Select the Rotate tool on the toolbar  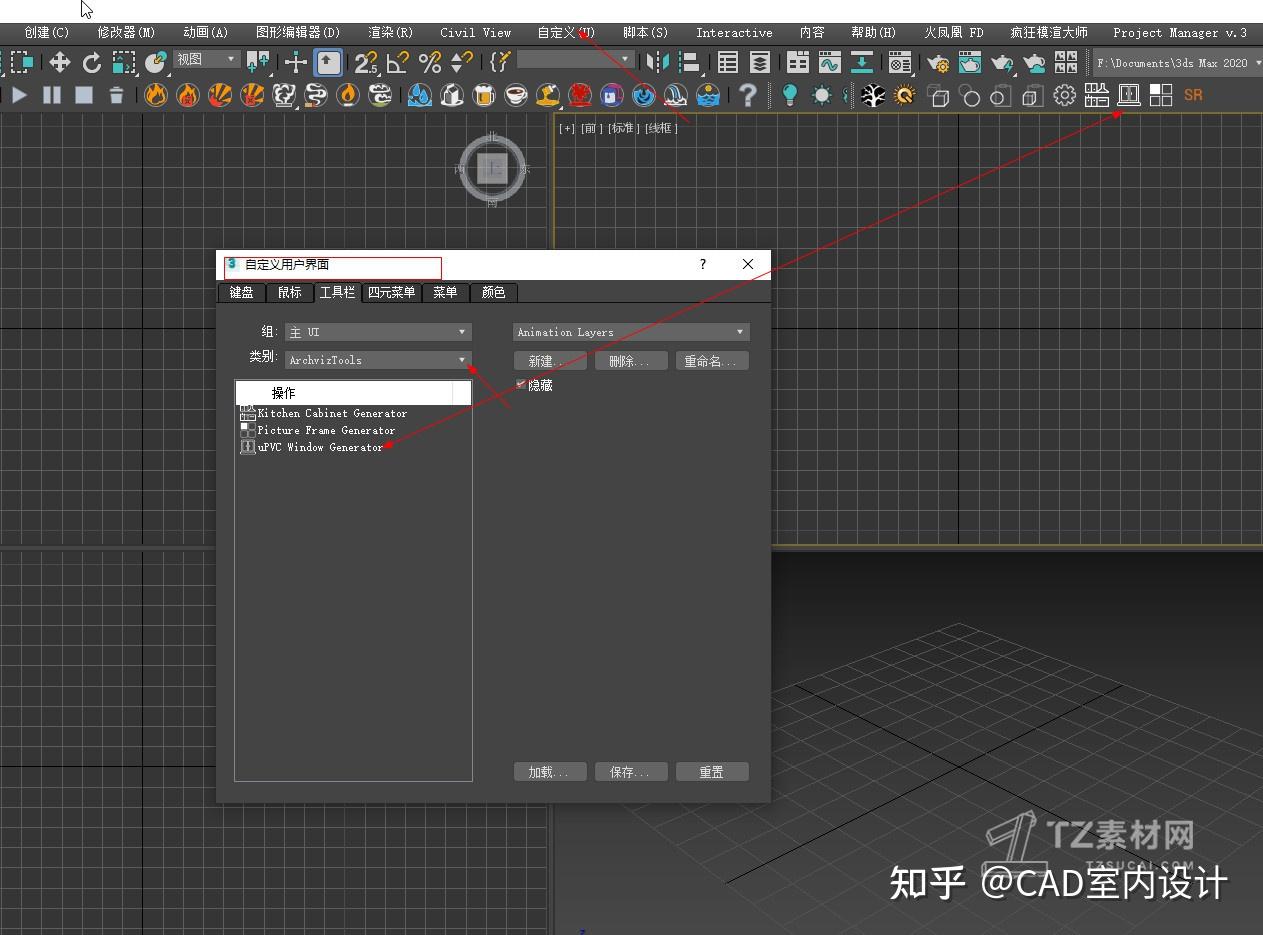point(92,62)
